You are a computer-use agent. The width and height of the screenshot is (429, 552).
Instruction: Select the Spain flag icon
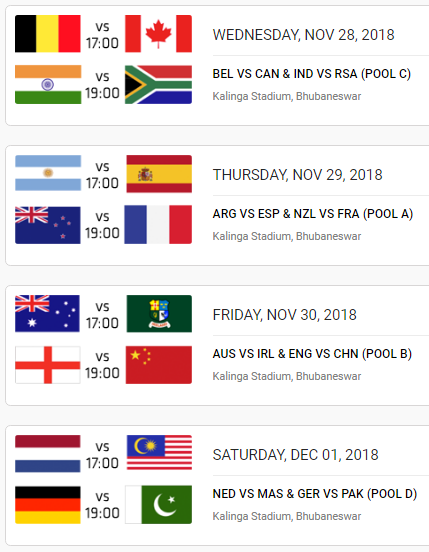tap(159, 174)
